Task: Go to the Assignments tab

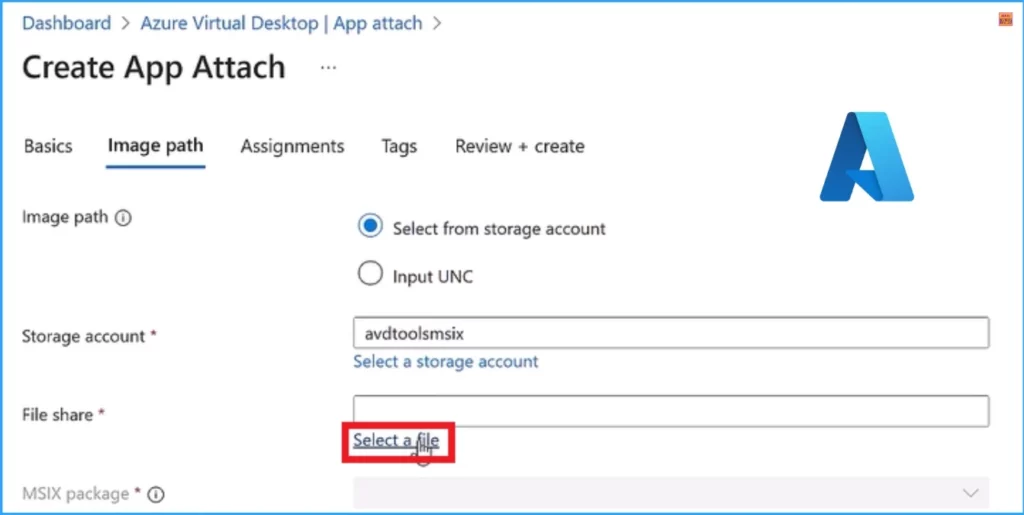Action: [292, 146]
